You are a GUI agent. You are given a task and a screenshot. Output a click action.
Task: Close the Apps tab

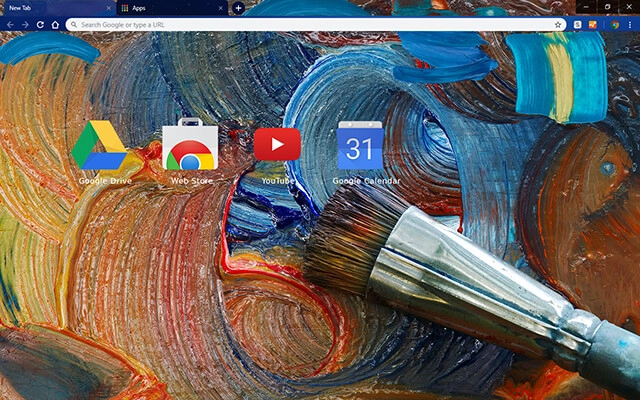pyautogui.click(x=220, y=8)
